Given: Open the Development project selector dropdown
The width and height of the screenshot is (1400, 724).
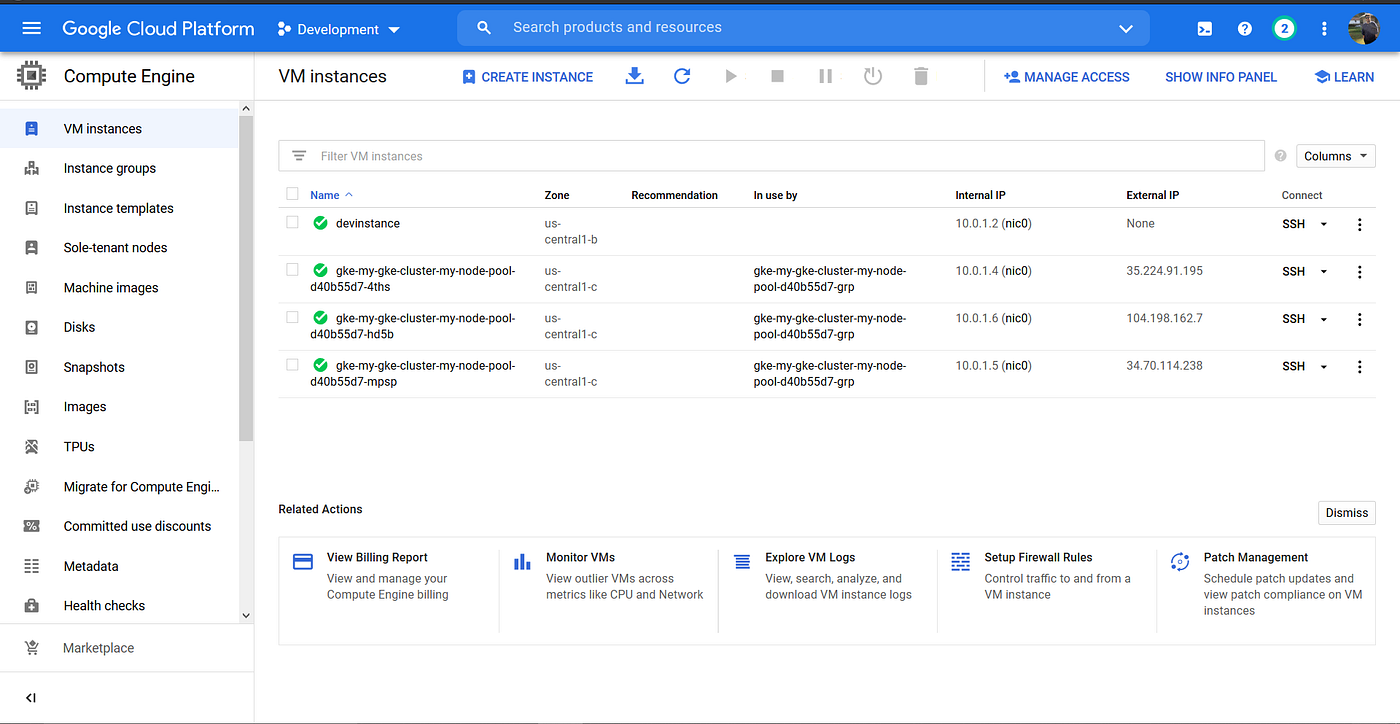Looking at the screenshot, I should [339, 29].
